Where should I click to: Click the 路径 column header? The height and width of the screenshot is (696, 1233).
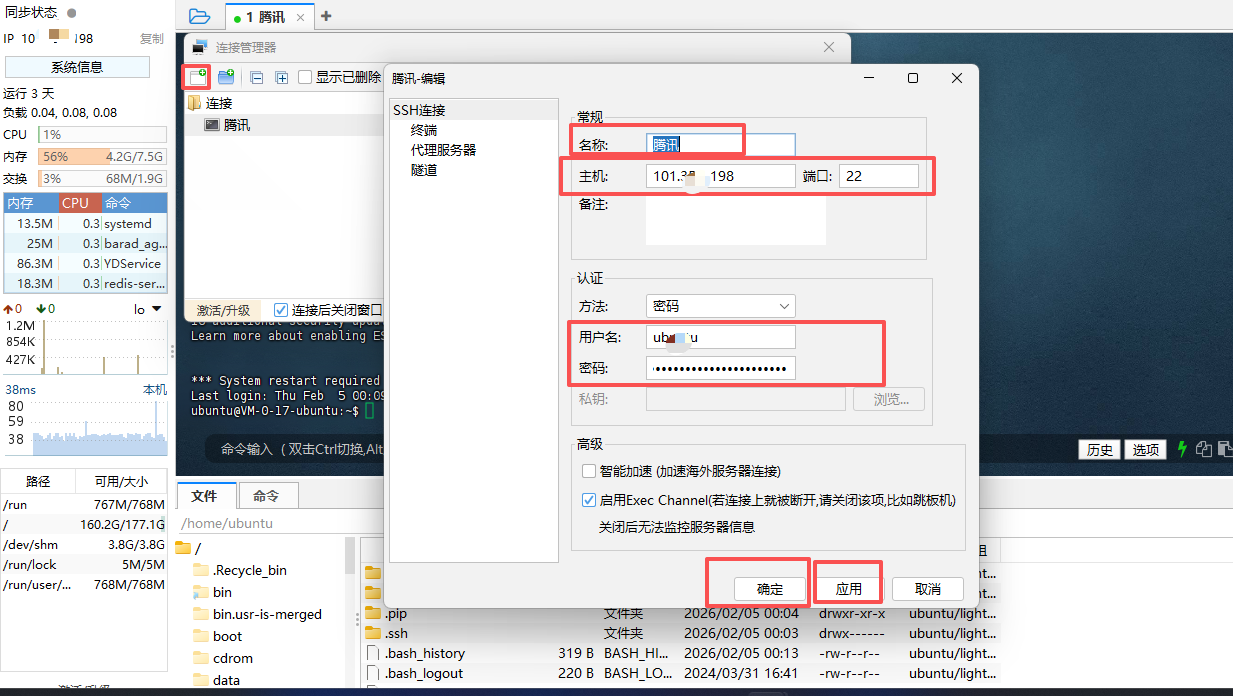click(38, 481)
